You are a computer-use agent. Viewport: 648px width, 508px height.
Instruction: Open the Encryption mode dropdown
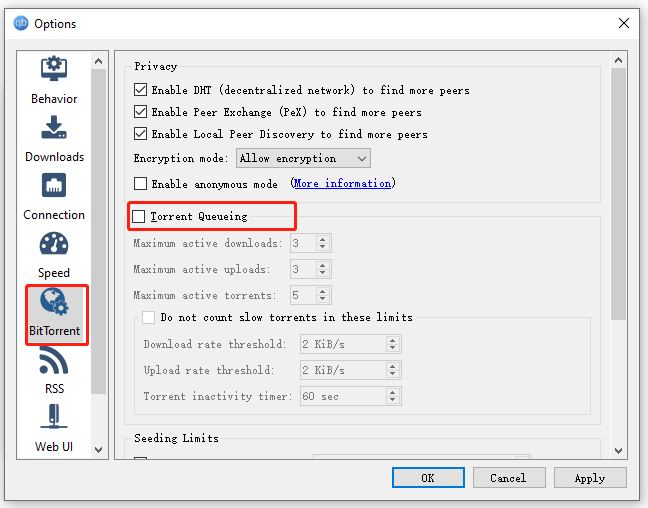tap(303, 158)
